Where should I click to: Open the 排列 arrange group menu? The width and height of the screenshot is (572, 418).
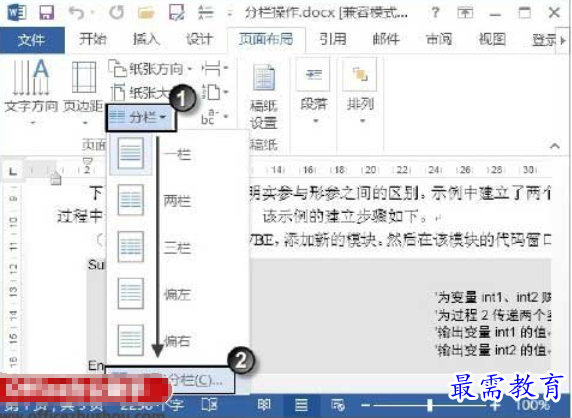tap(361, 91)
